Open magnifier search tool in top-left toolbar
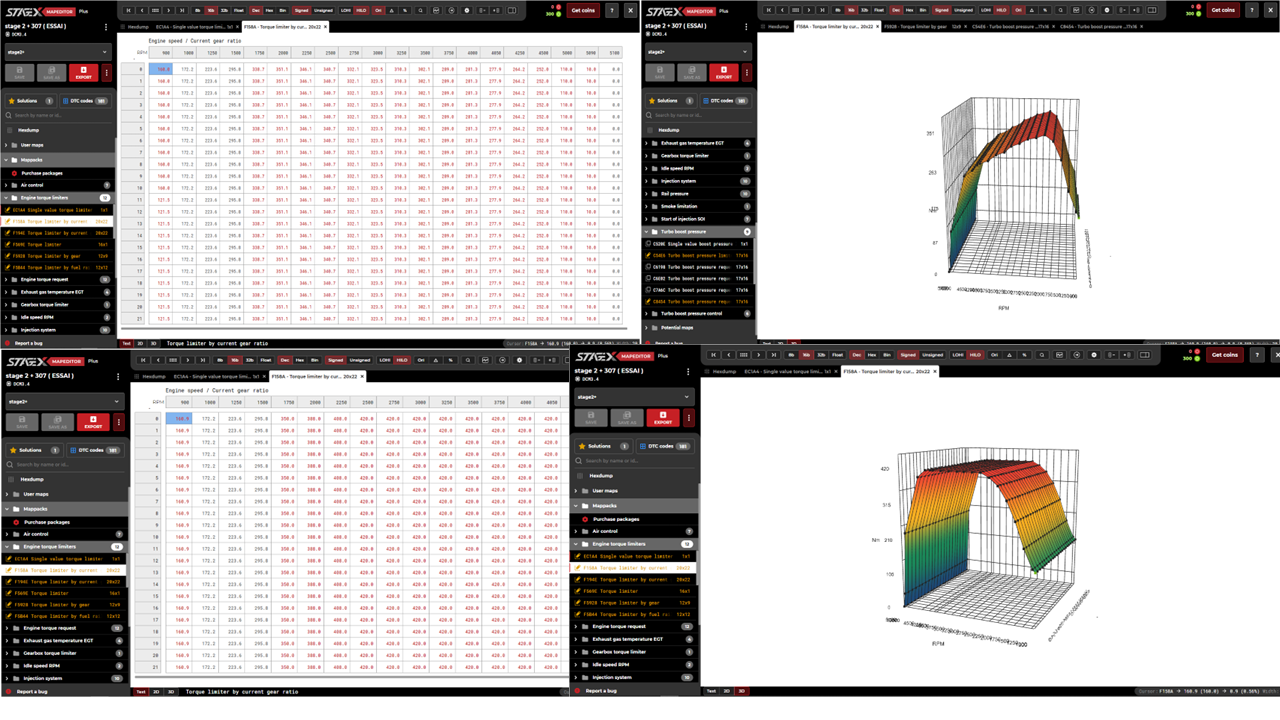Viewport: 1280px width, 720px height. pos(420,10)
